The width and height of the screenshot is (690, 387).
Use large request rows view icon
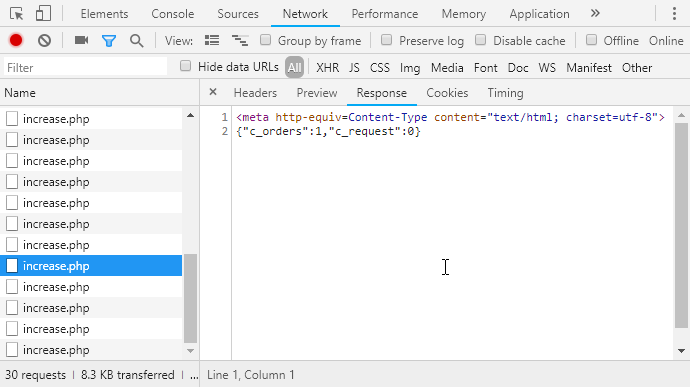tap(212, 41)
